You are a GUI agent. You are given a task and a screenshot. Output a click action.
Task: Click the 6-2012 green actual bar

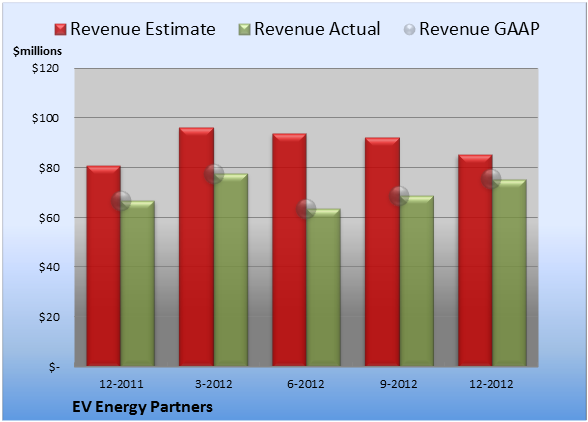pyautogui.click(x=323, y=287)
